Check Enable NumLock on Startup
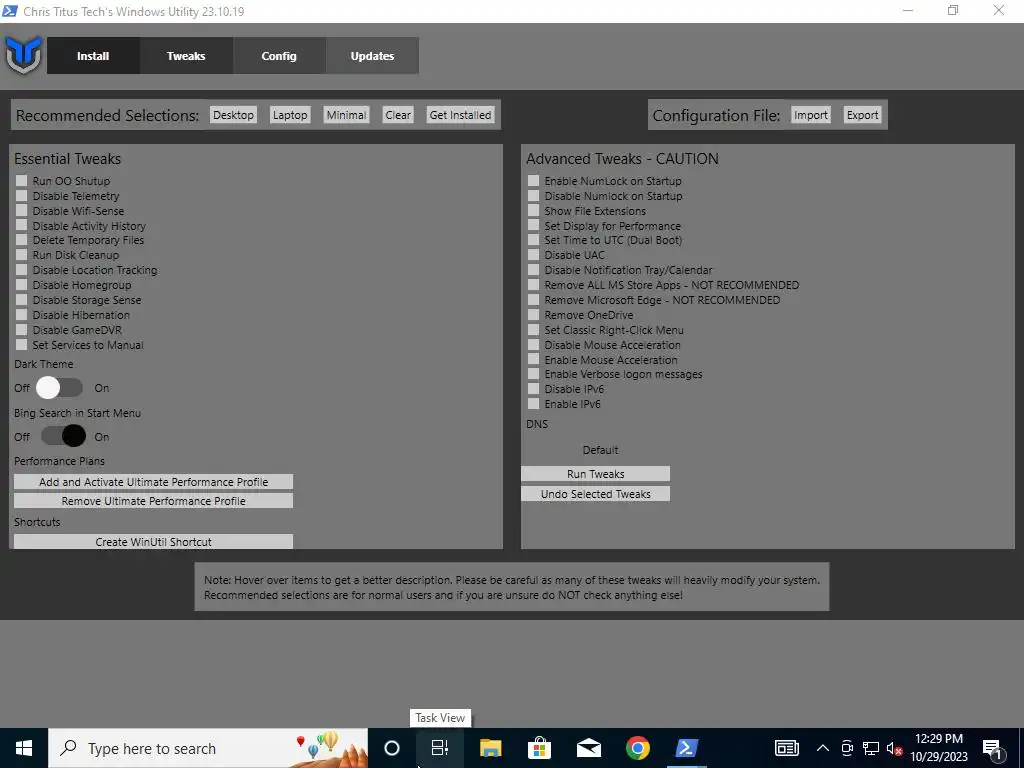 [x=534, y=180]
